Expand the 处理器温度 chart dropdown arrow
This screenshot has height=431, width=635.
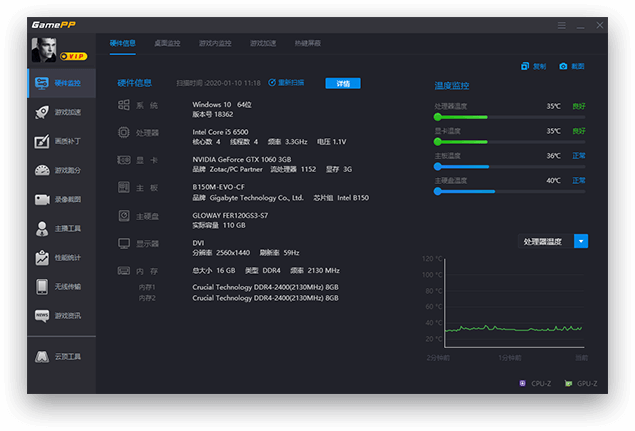(x=581, y=241)
